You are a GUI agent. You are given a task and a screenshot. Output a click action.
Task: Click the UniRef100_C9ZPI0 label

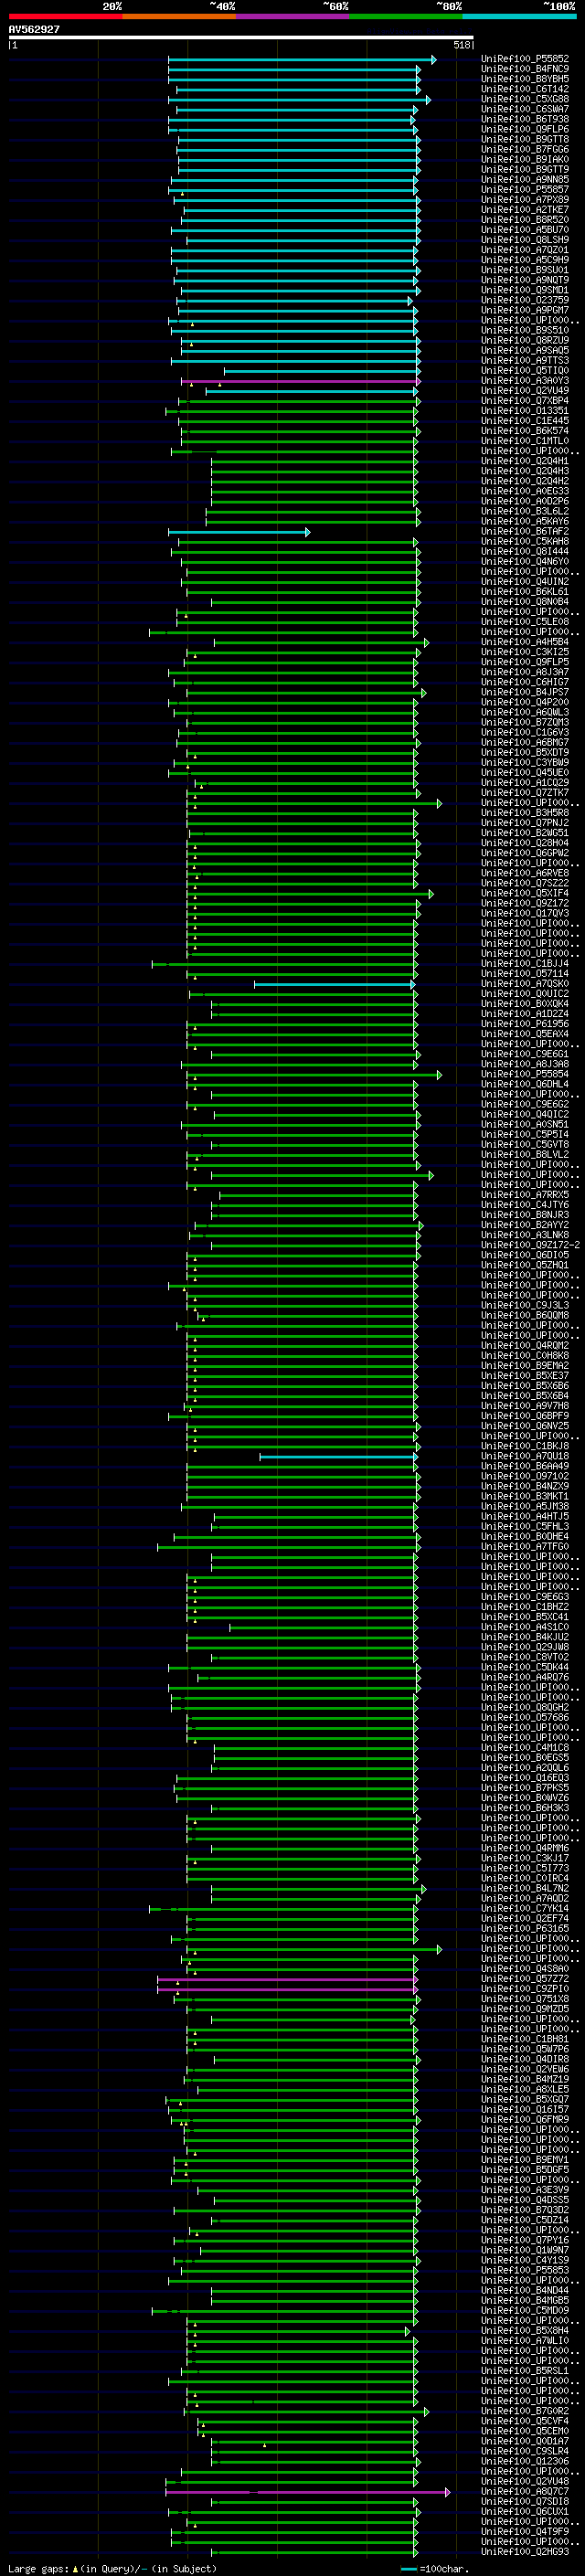(525, 1989)
